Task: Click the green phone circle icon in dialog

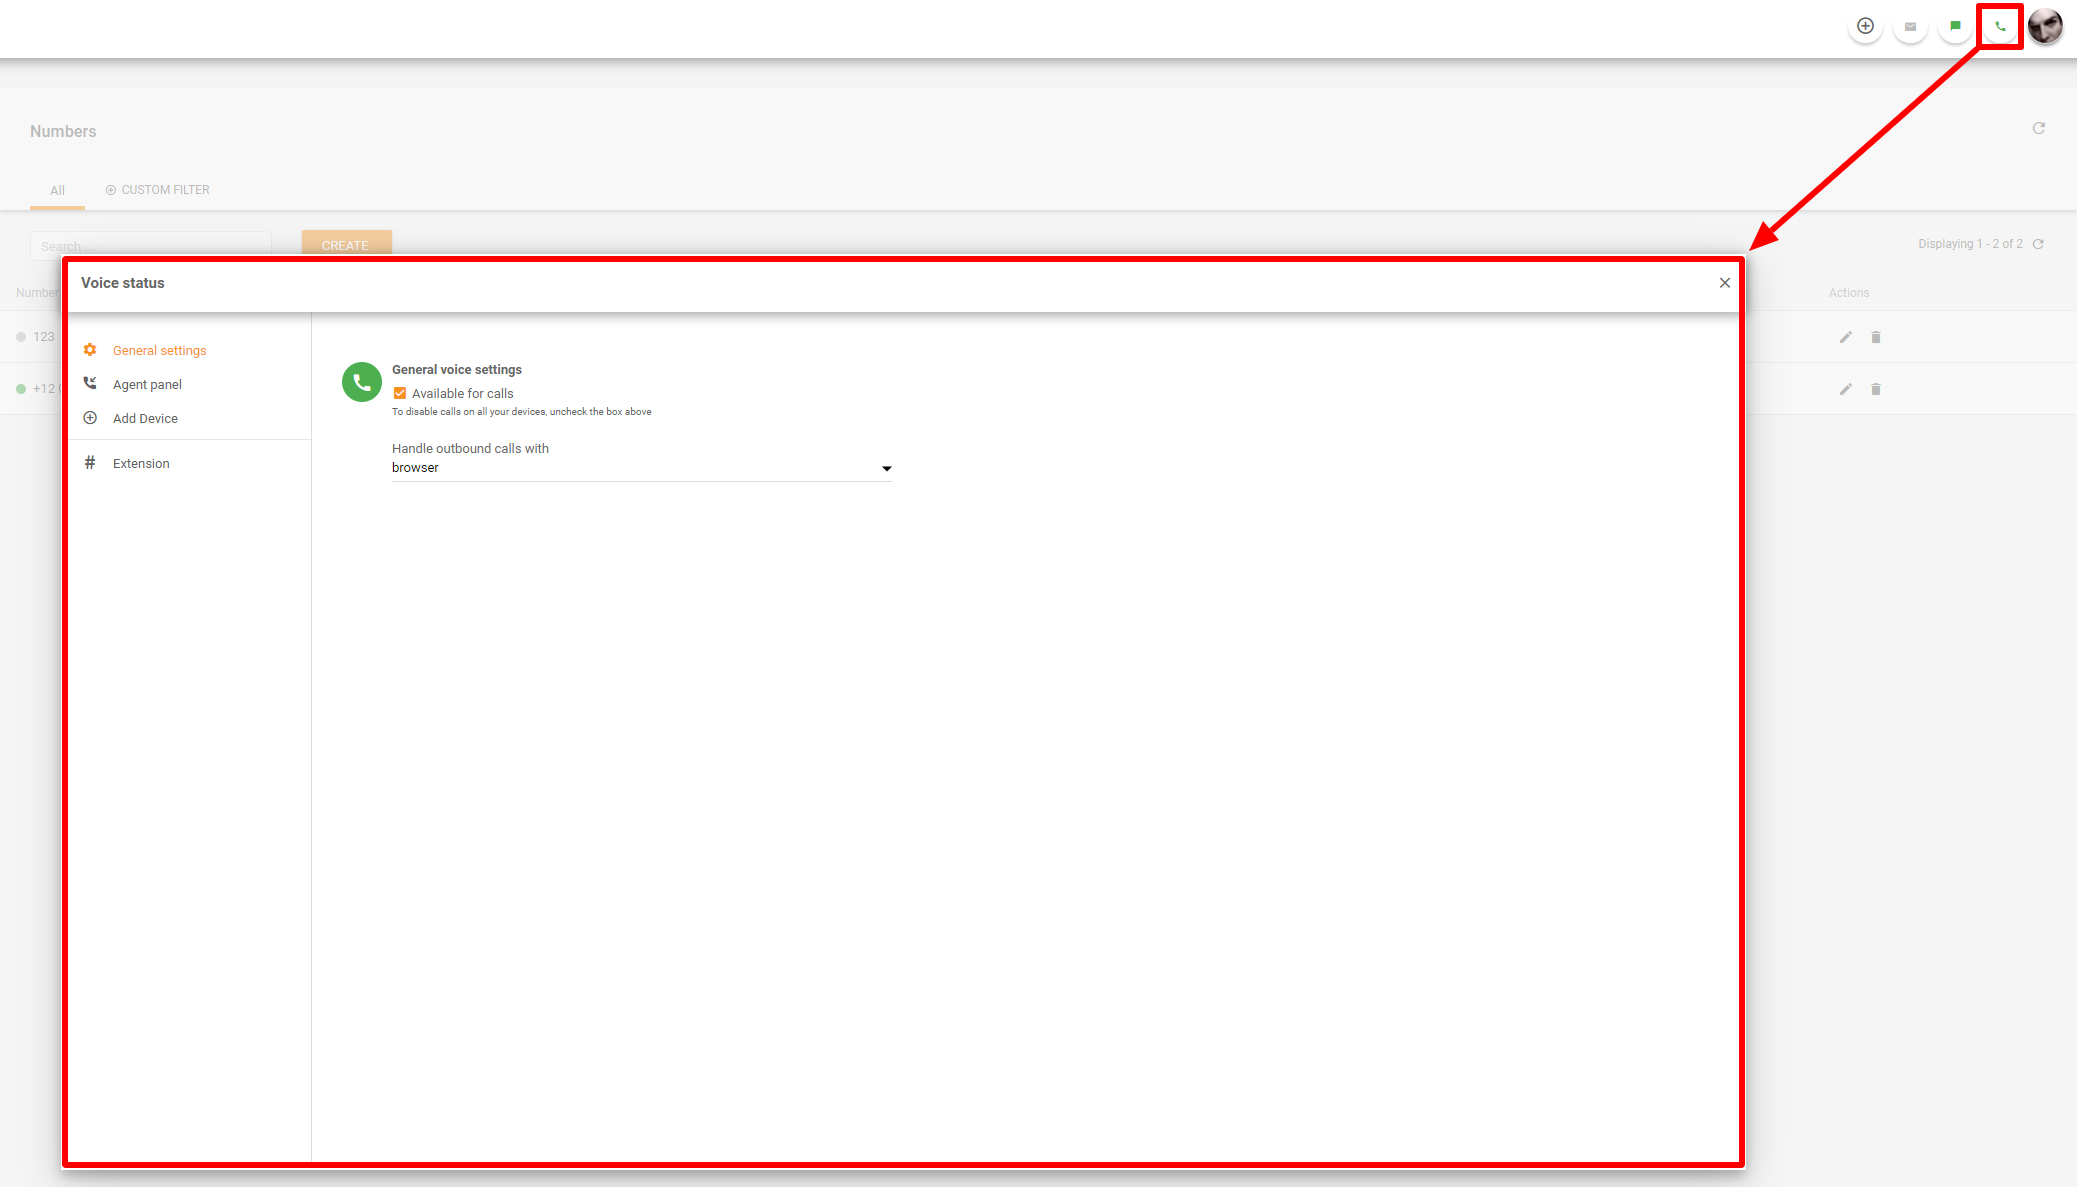Action: 361,382
